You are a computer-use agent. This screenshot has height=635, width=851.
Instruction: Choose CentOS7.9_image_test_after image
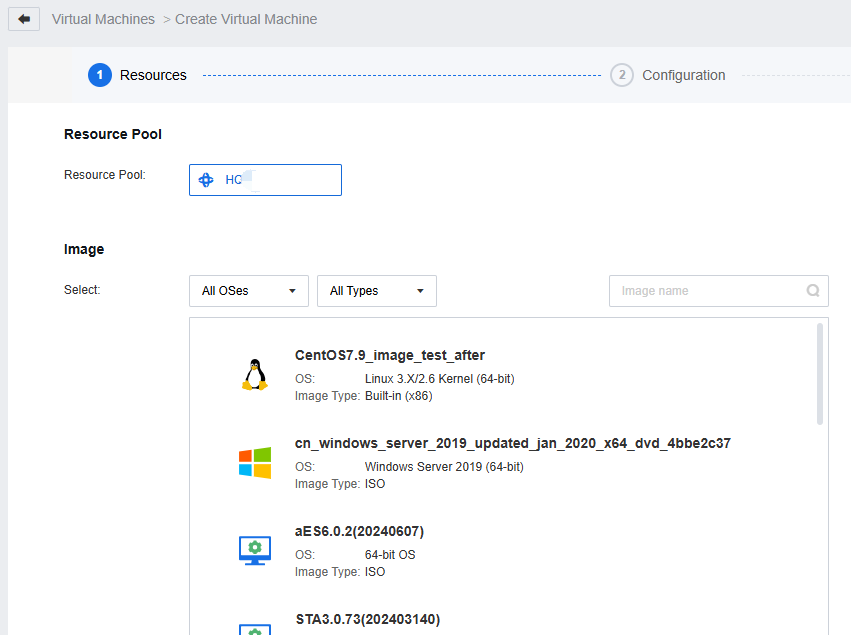[390, 355]
